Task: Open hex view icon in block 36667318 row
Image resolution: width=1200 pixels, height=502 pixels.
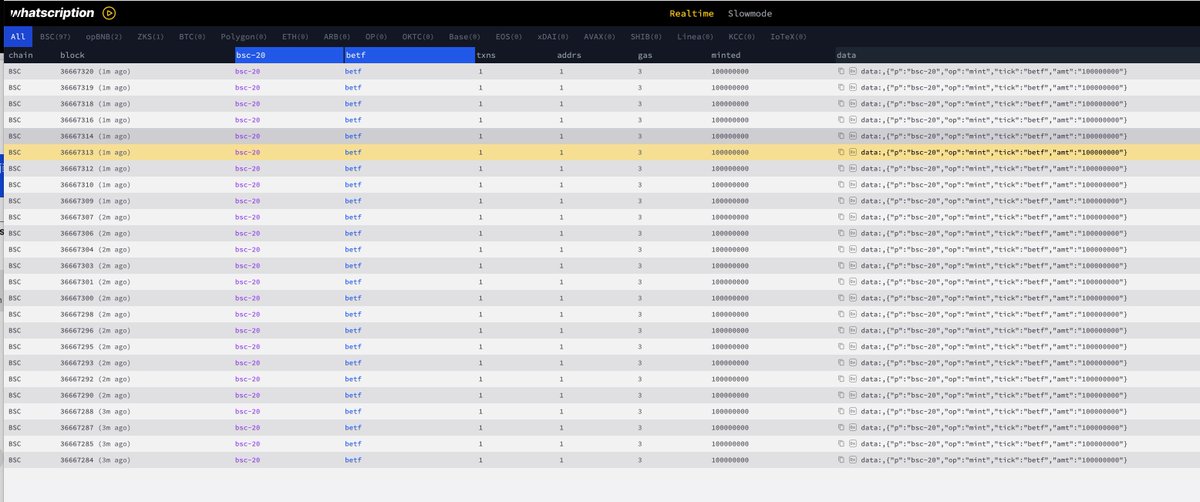Action: point(853,104)
